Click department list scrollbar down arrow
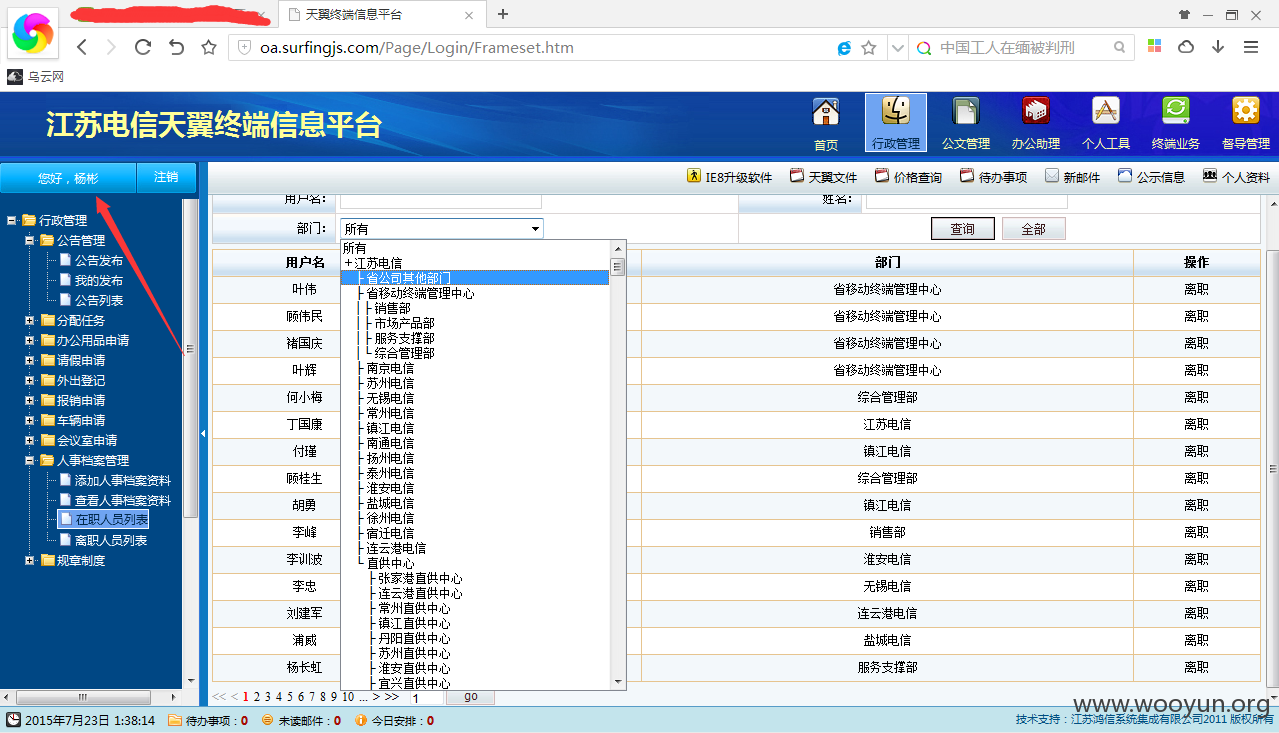The height and width of the screenshot is (733, 1279). coord(618,682)
